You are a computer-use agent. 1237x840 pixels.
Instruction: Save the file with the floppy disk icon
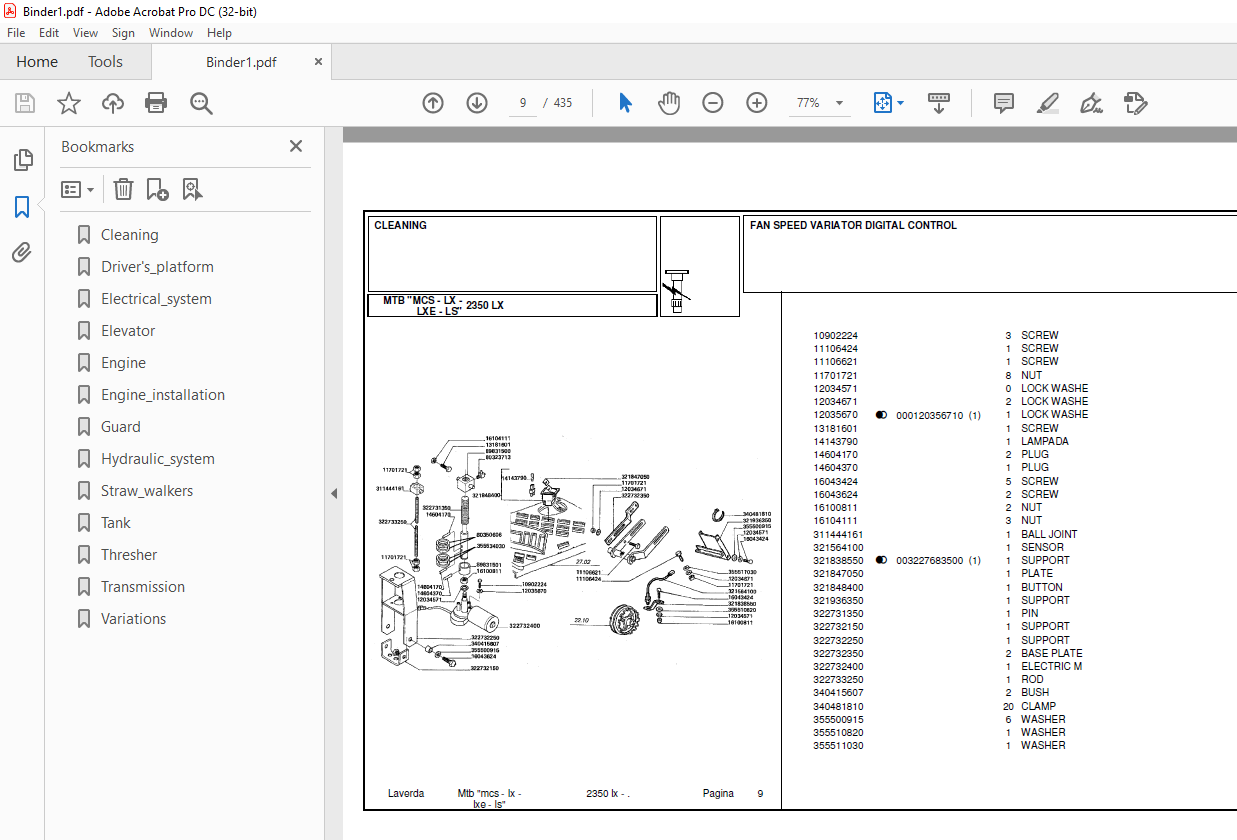coord(25,103)
